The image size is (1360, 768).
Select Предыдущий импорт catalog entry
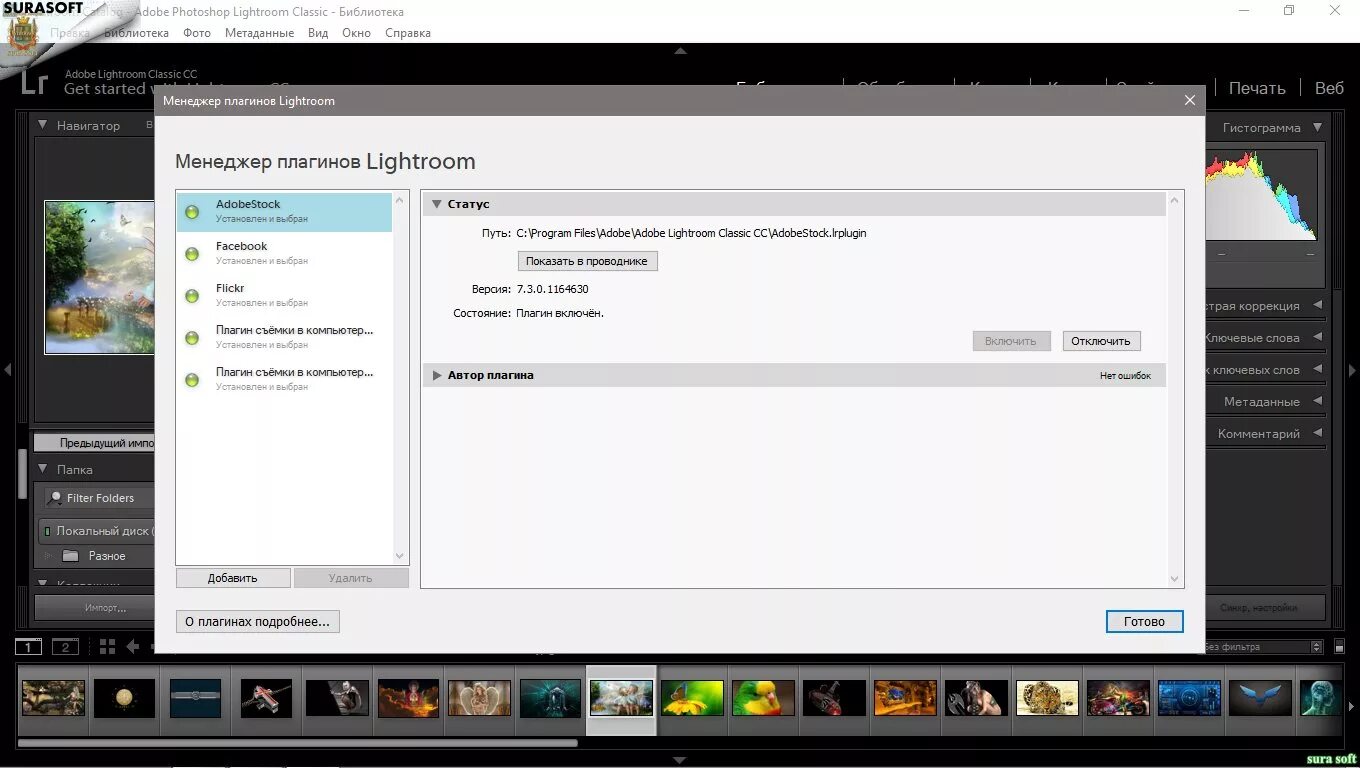(95, 442)
